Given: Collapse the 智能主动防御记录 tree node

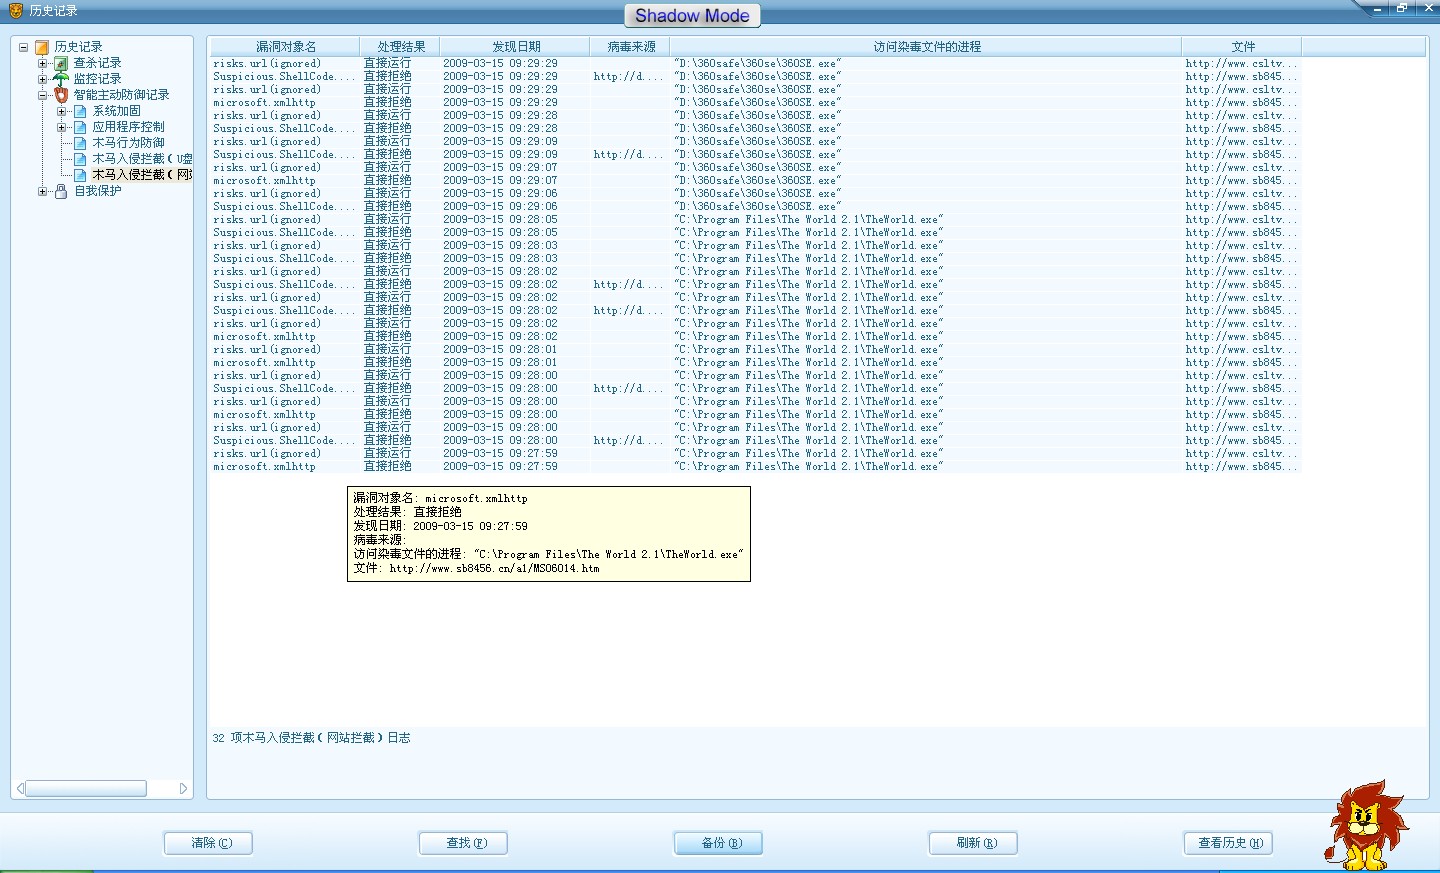Looking at the screenshot, I should point(43,95).
